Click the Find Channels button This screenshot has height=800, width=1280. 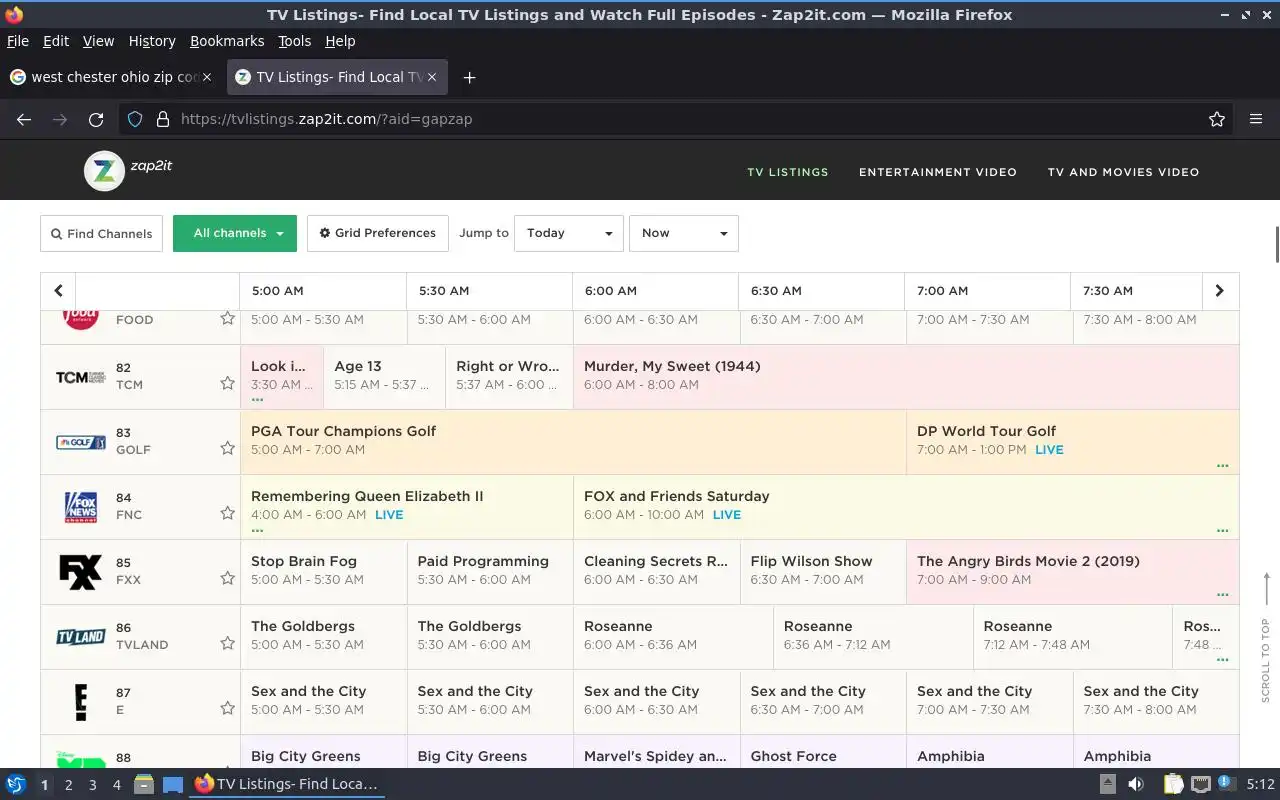coord(101,233)
